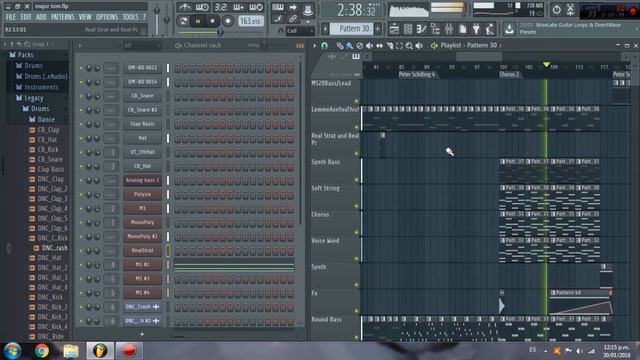
Task: Open the project info document icon
Action: (x=462, y=29)
